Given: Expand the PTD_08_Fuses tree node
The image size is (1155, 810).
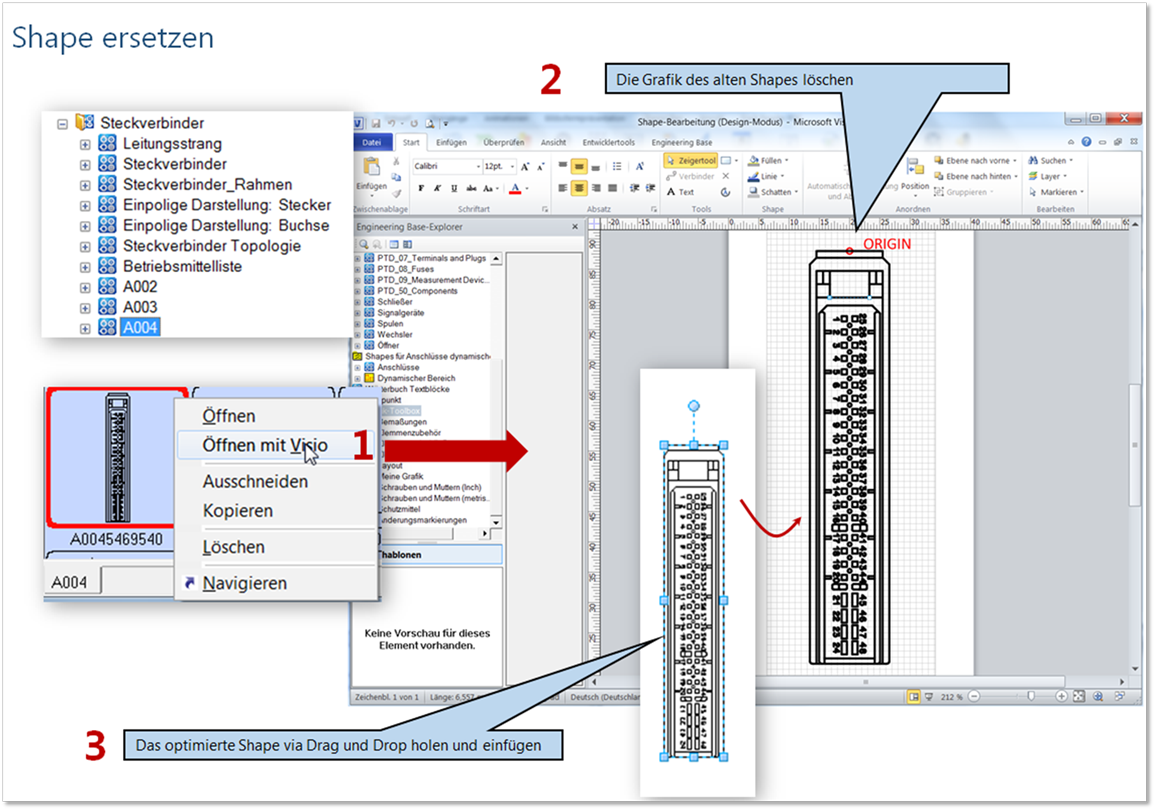Looking at the screenshot, I should 358,270.
